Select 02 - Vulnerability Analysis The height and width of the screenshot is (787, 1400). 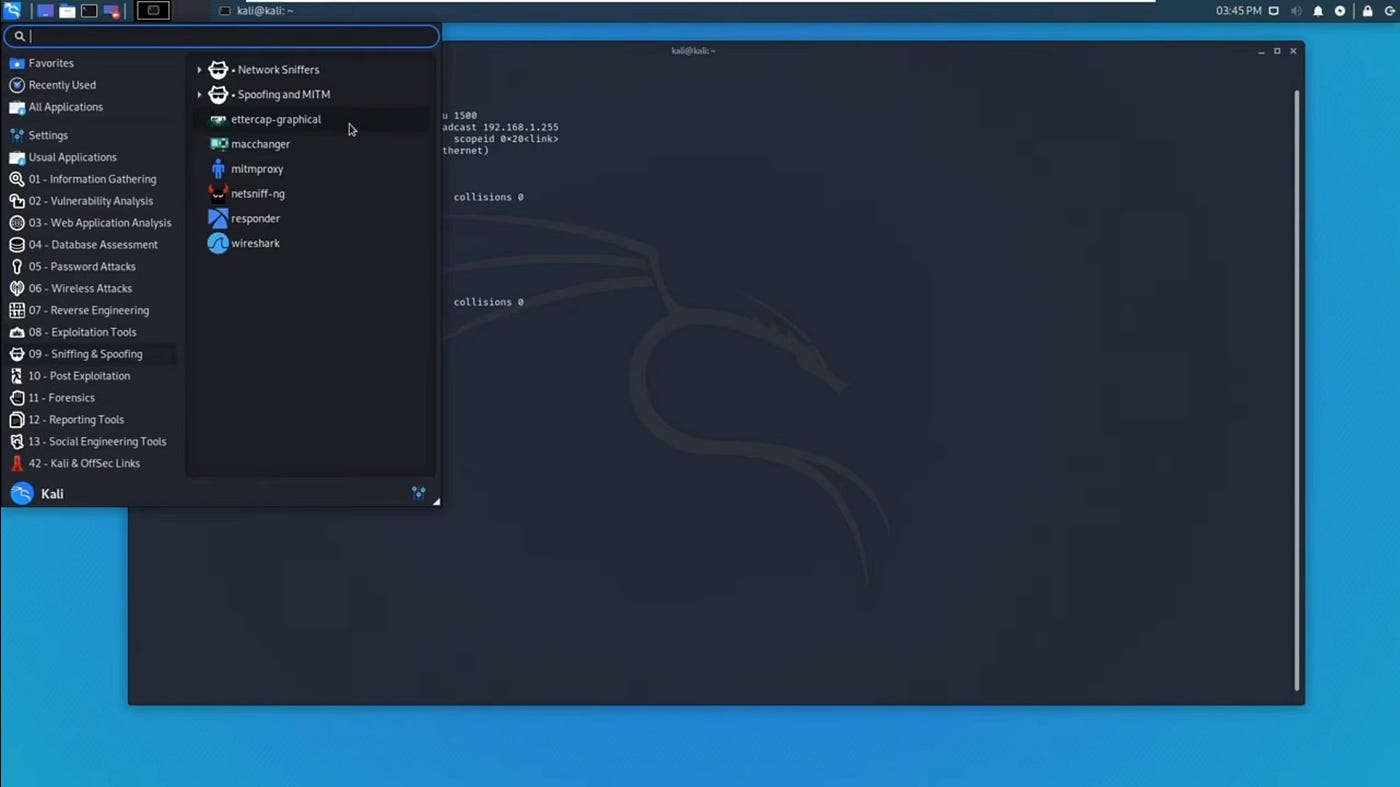(x=92, y=201)
